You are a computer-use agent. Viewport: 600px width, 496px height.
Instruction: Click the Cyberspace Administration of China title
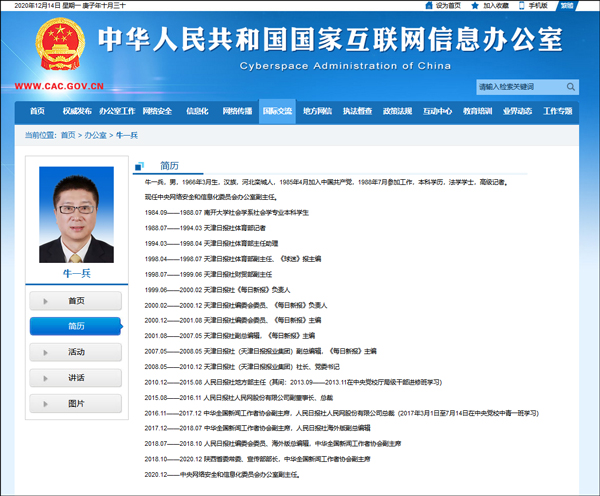pyautogui.click(x=345, y=66)
